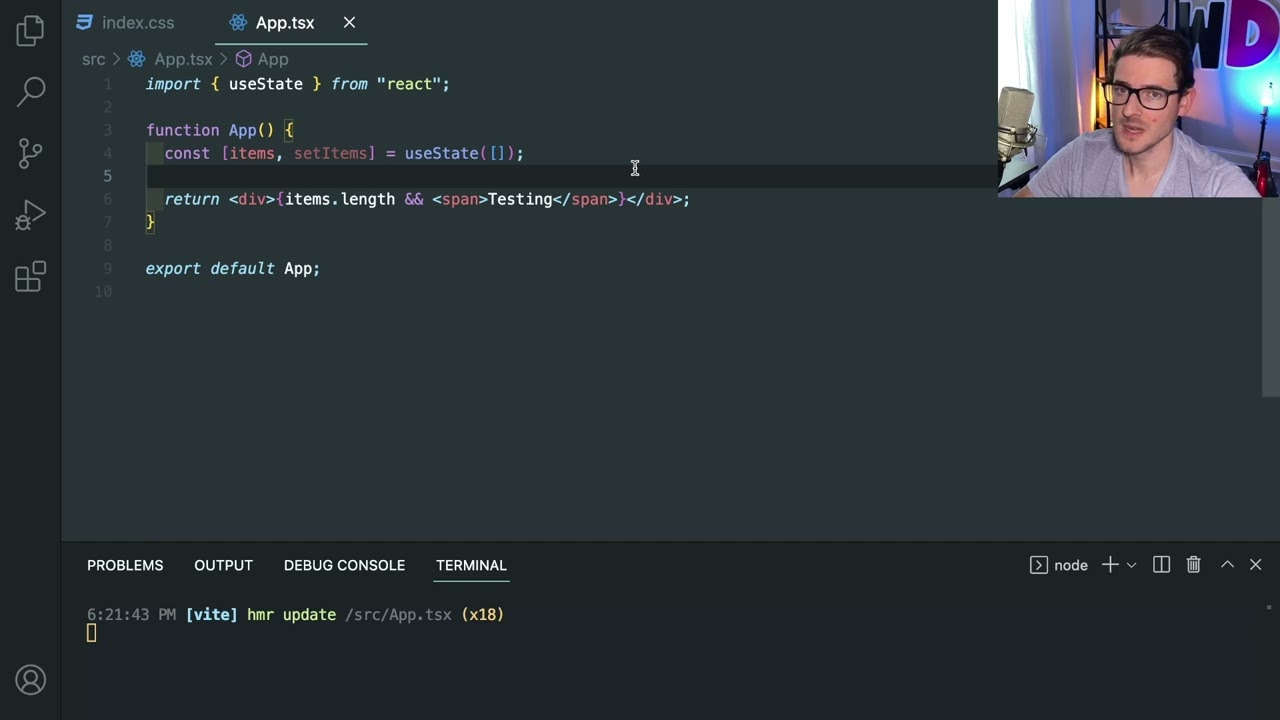1280x720 pixels.
Task: Click export default App line
Action: [x=233, y=268]
